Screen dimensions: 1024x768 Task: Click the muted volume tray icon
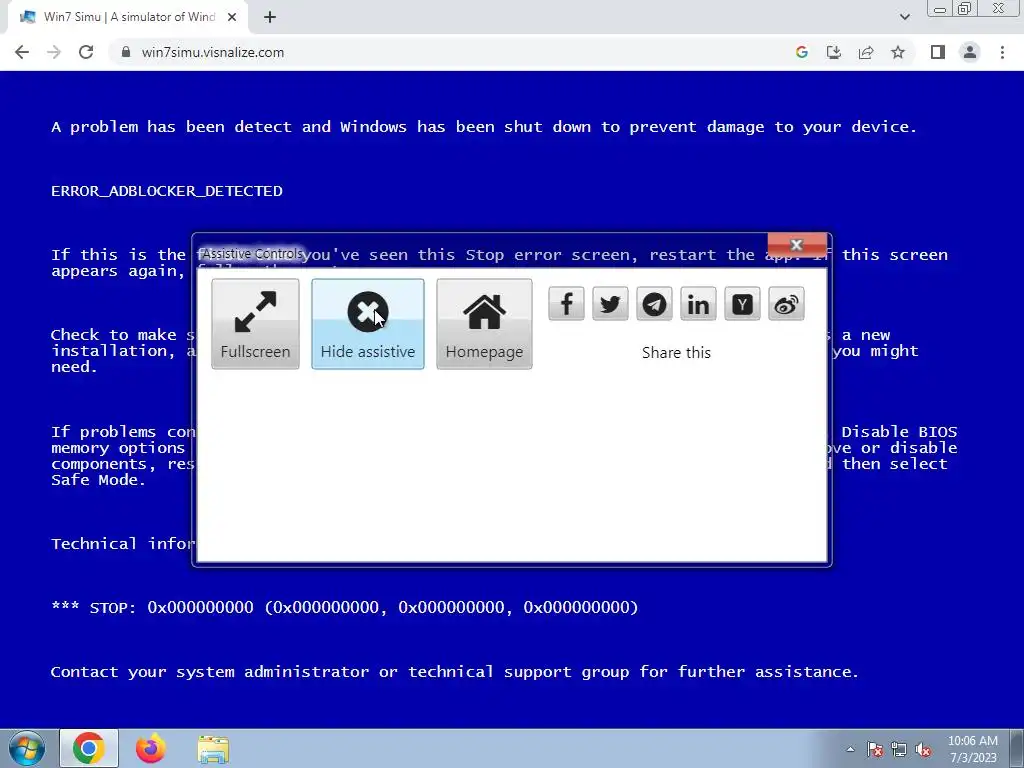pyautogui.click(x=923, y=749)
